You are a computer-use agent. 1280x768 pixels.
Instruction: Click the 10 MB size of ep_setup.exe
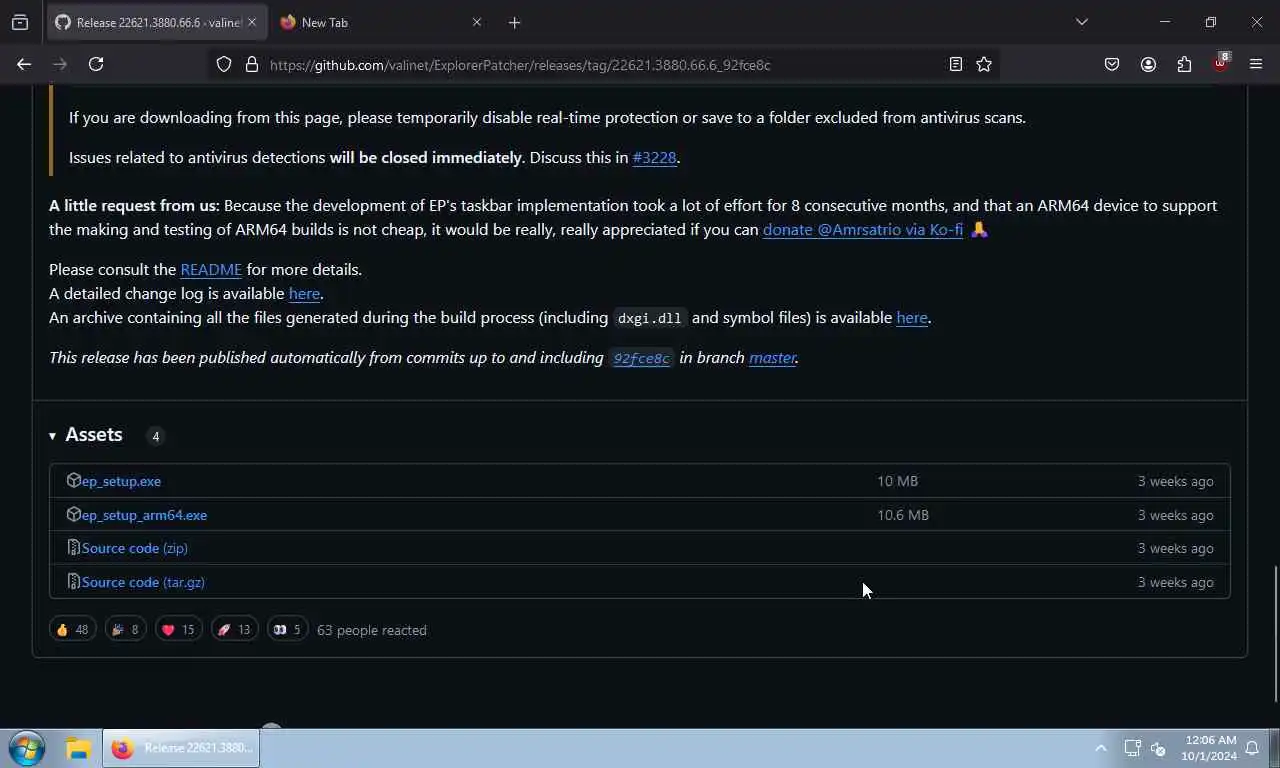pos(897,481)
